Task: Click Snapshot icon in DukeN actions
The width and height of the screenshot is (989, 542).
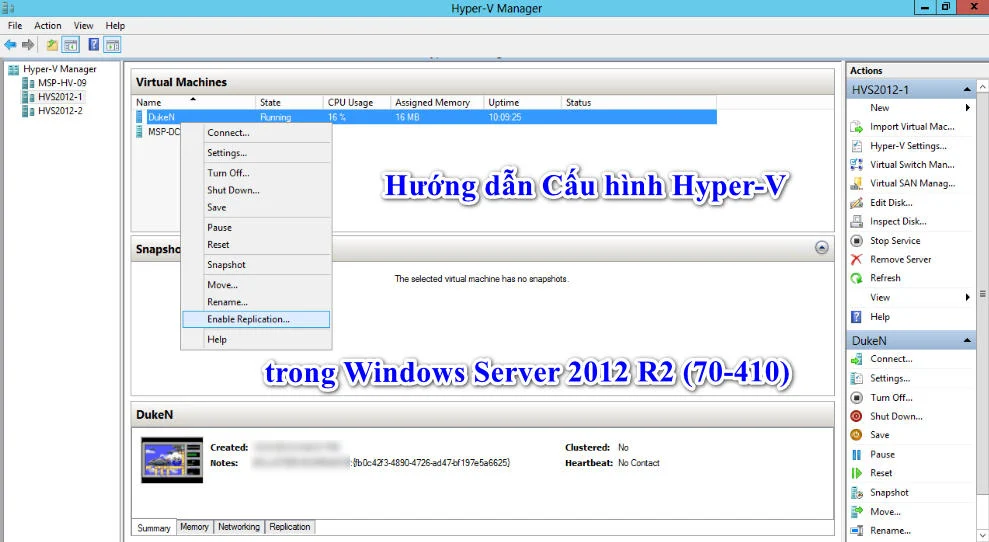Action: pos(856,493)
